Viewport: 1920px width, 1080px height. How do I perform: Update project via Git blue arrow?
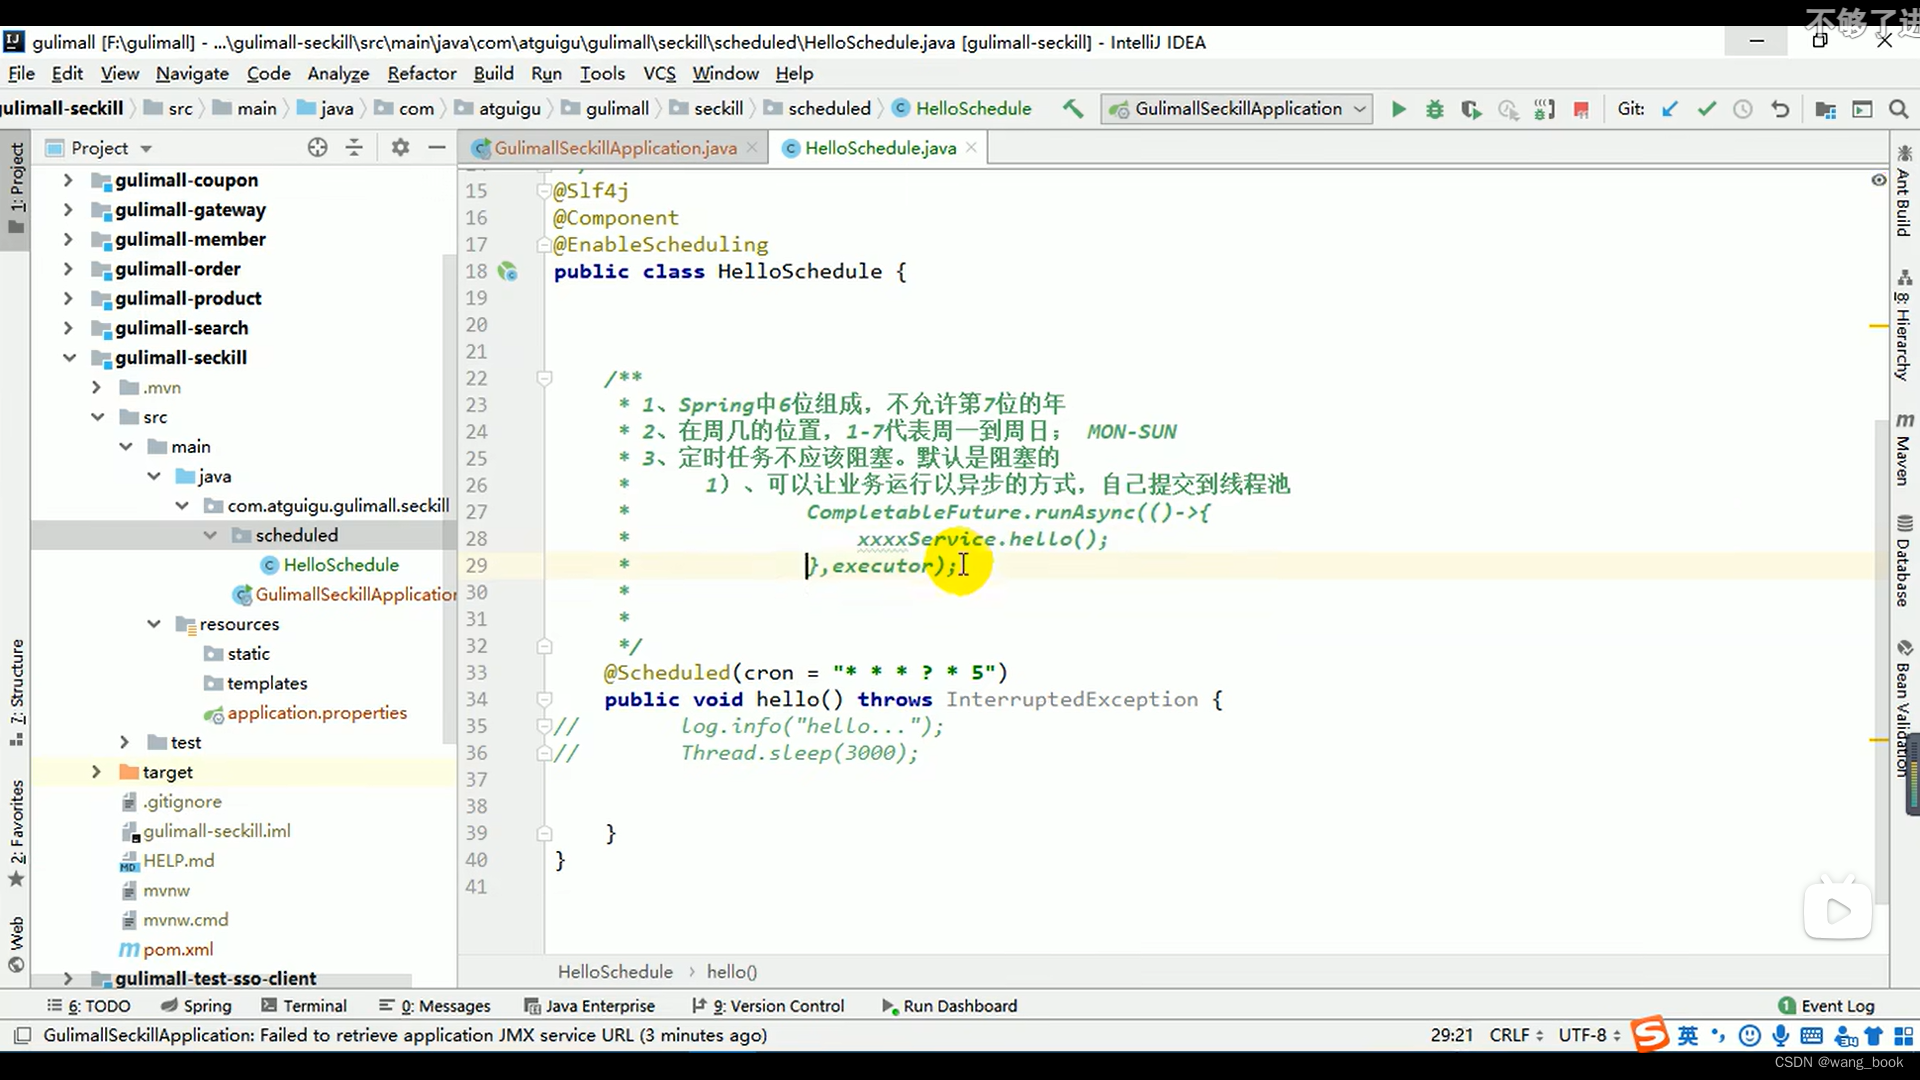click(x=1669, y=109)
